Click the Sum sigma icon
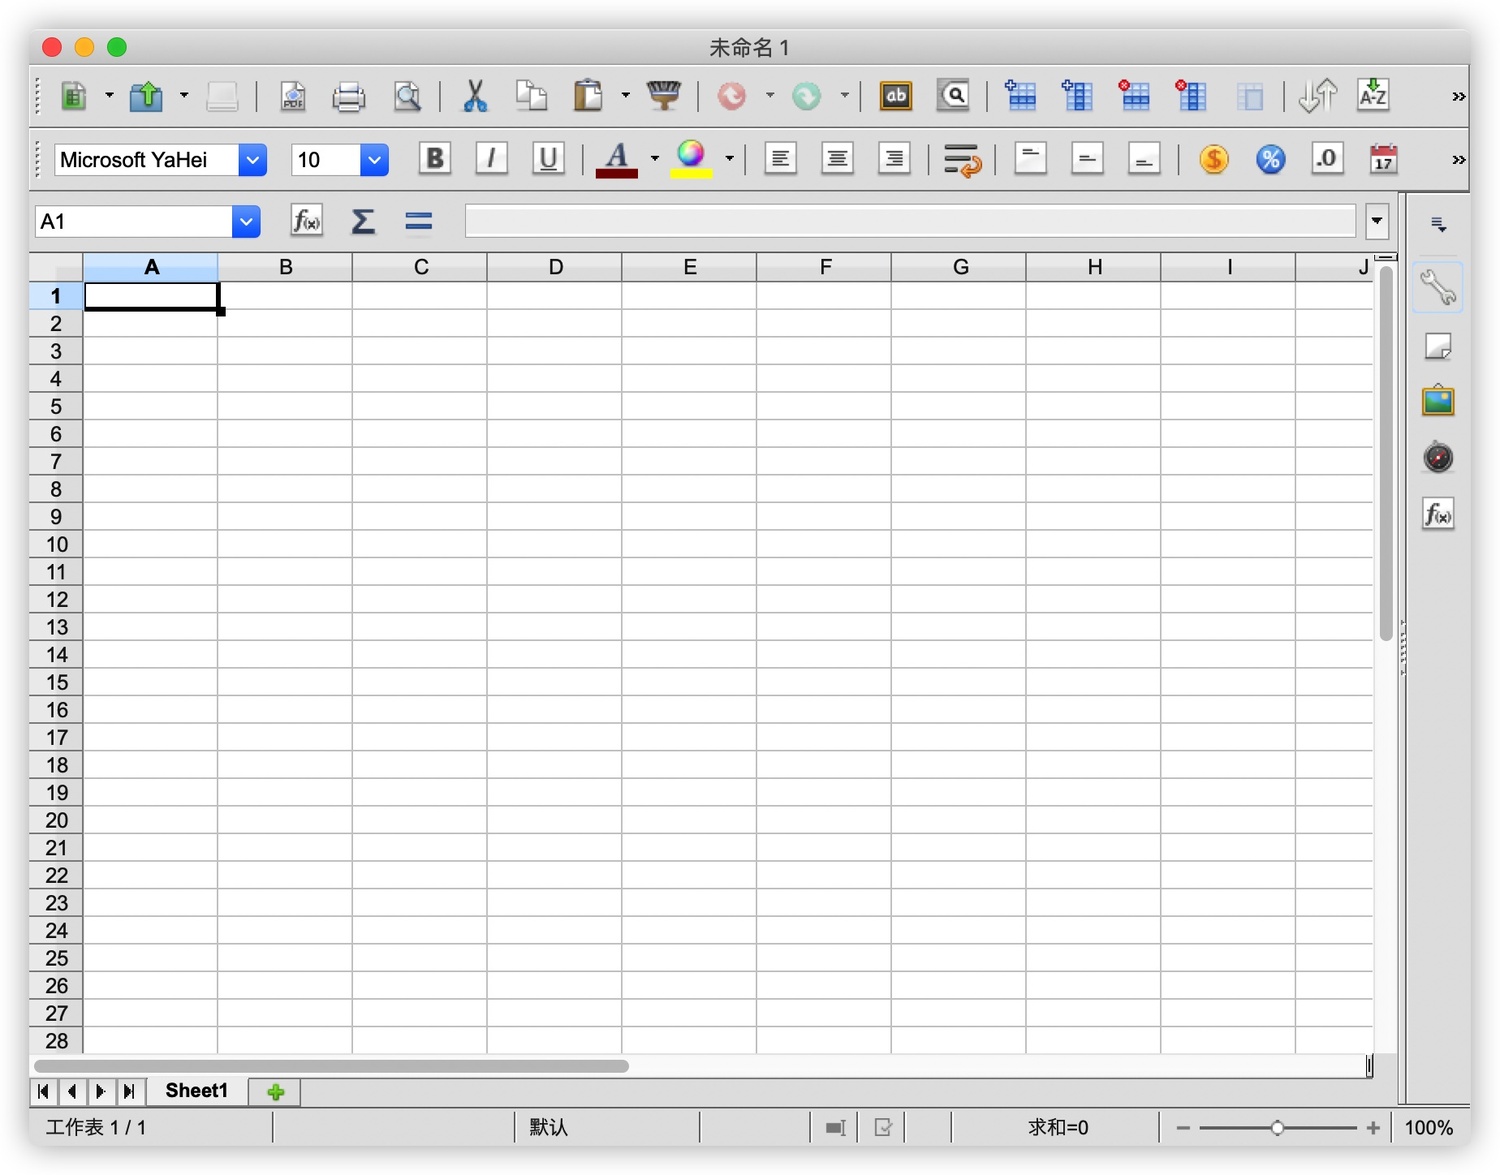 click(x=362, y=221)
